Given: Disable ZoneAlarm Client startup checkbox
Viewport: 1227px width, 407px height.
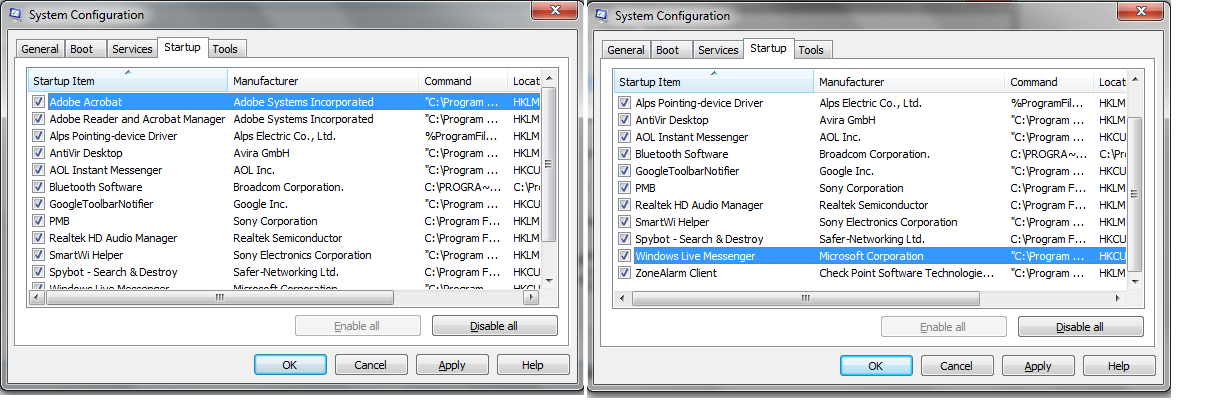Looking at the screenshot, I should (x=625, y=273).
